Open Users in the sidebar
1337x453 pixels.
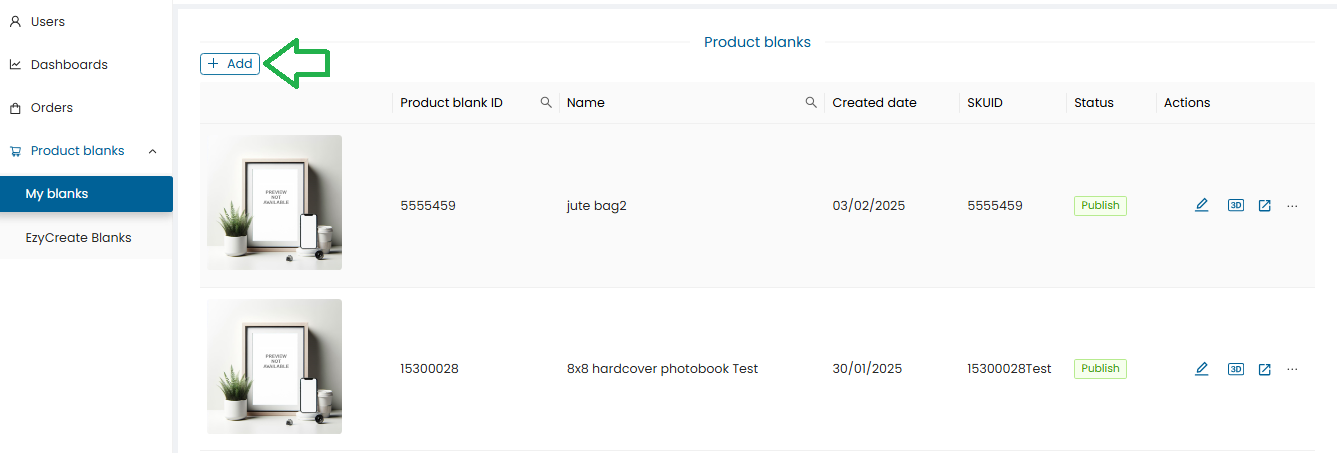[47, 21]
